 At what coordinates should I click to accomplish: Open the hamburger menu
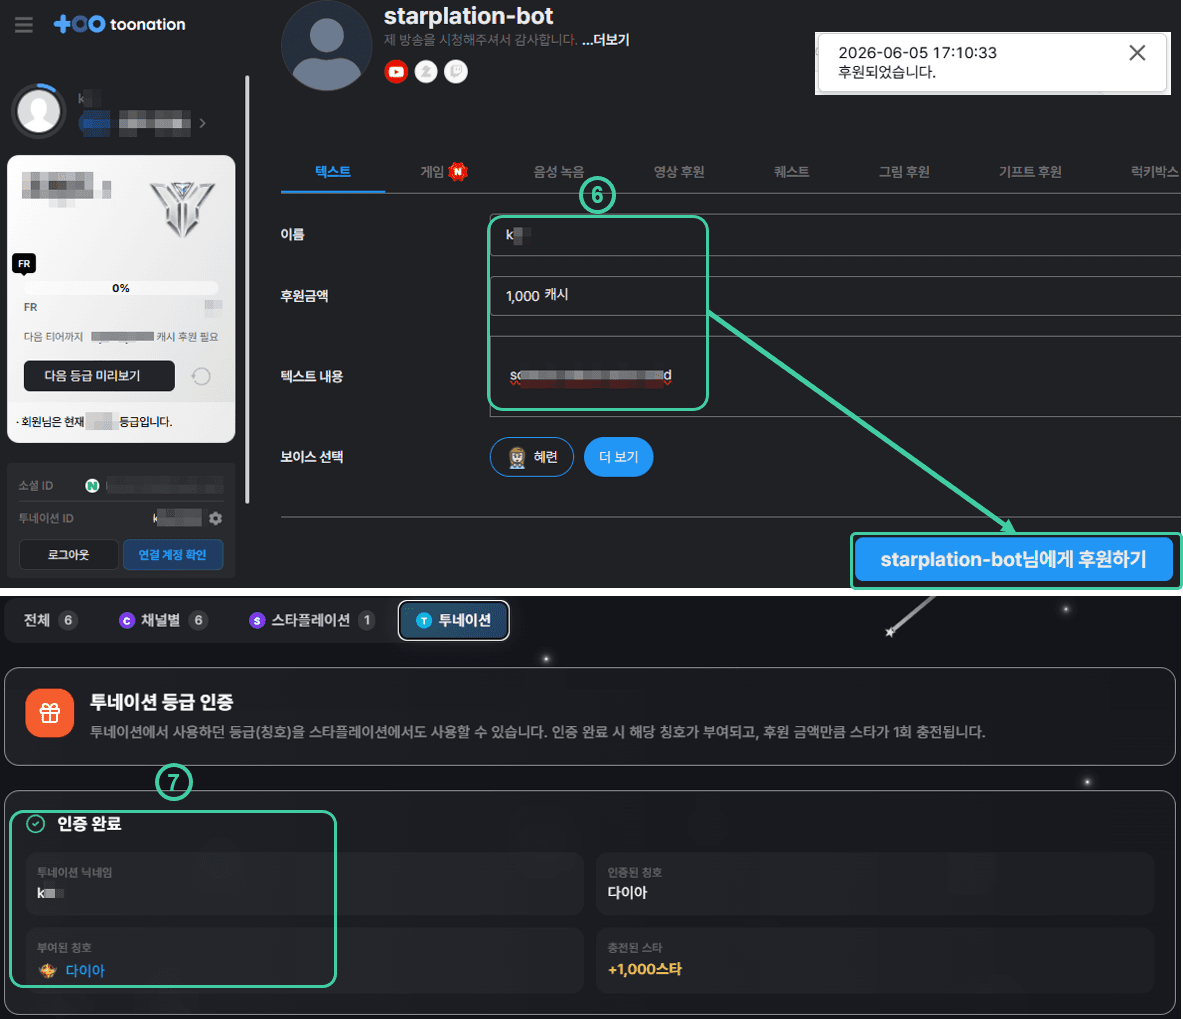23,24
